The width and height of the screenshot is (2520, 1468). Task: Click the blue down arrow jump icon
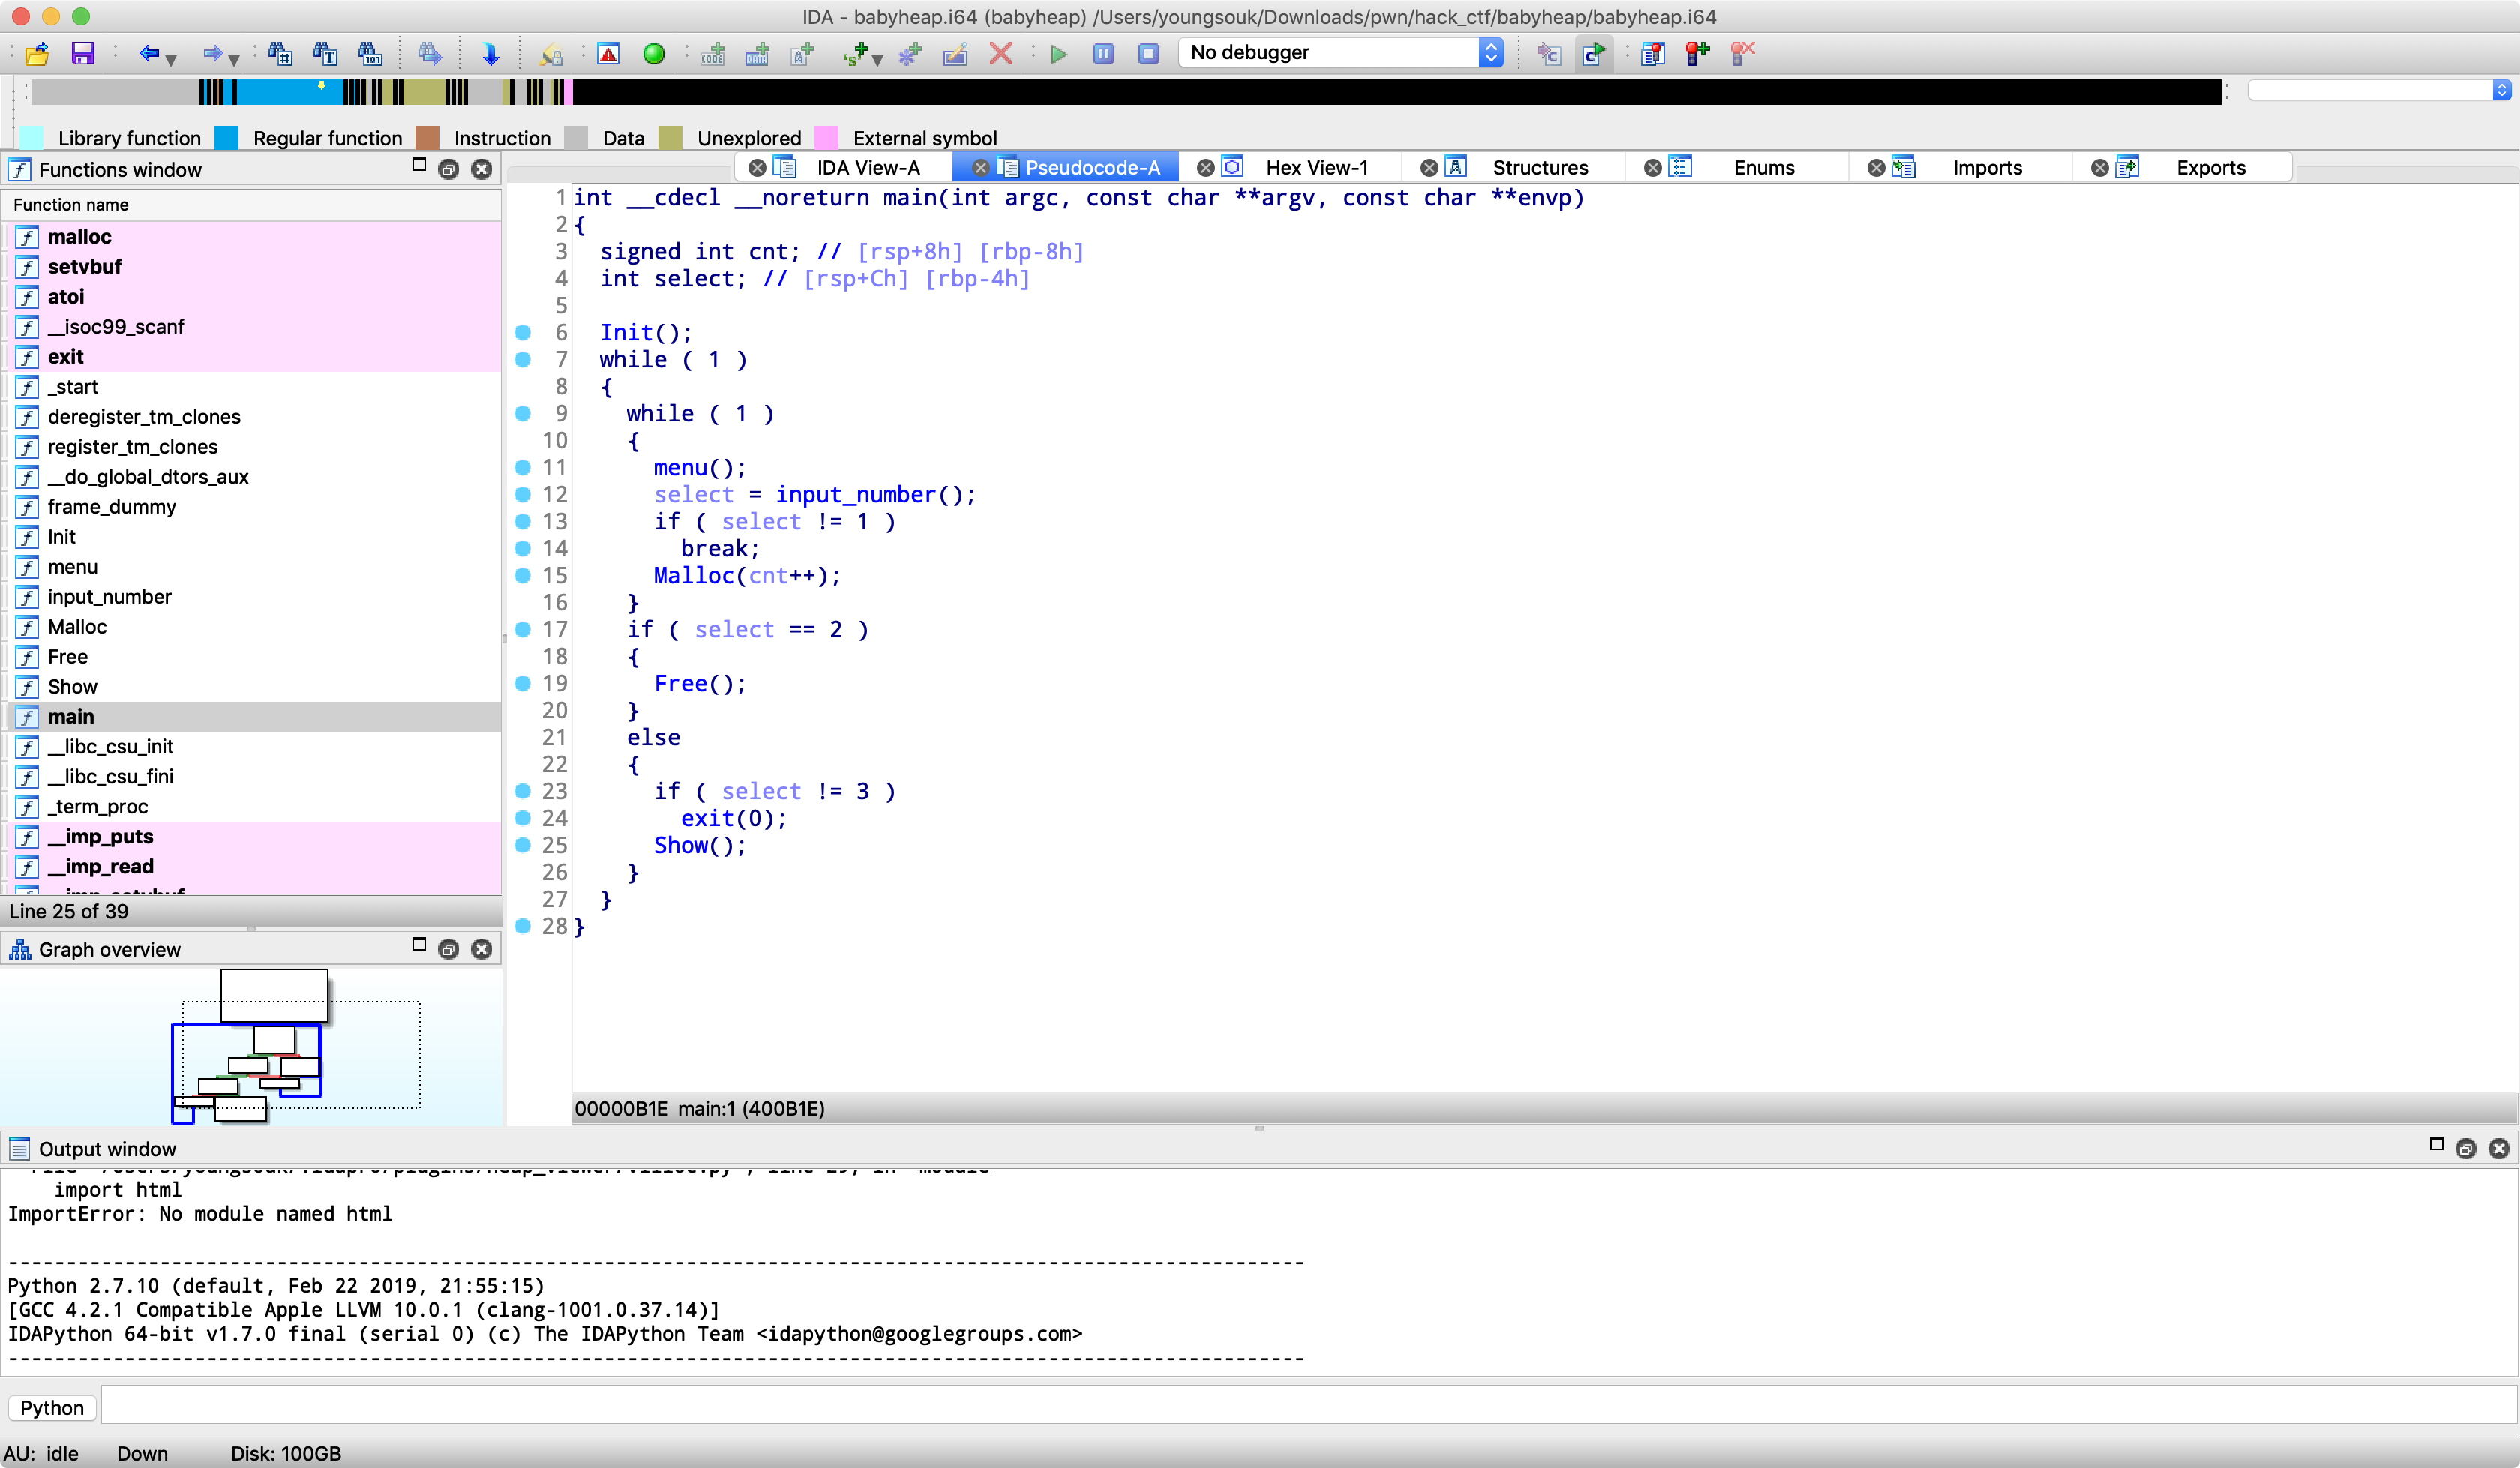click(490, 53)
